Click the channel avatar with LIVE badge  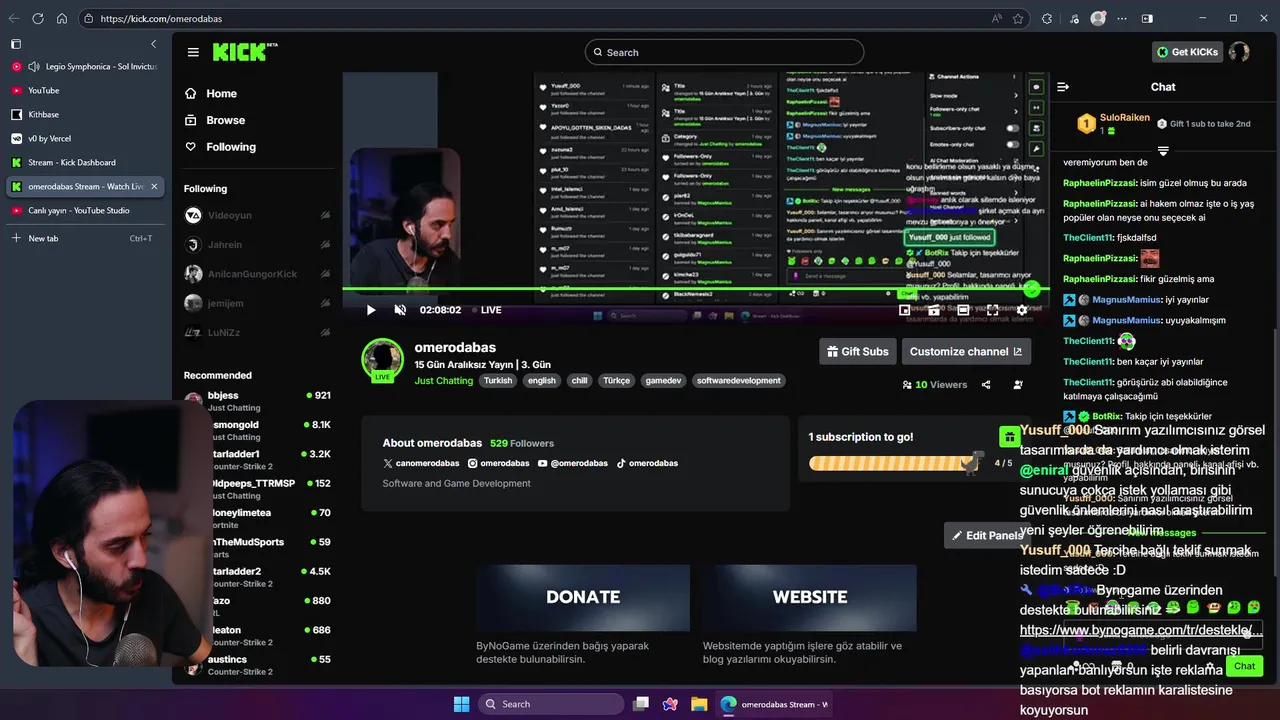[x=382, y=360]
